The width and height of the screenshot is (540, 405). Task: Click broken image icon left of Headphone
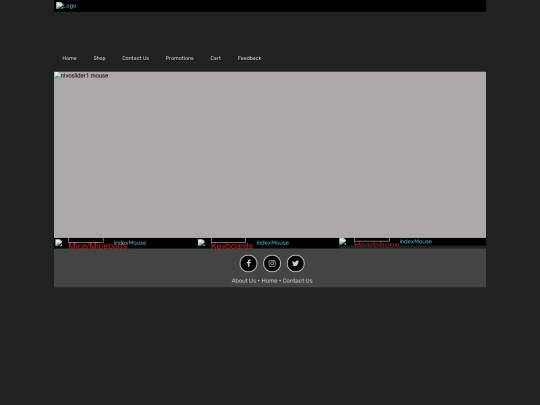(343, 241)
